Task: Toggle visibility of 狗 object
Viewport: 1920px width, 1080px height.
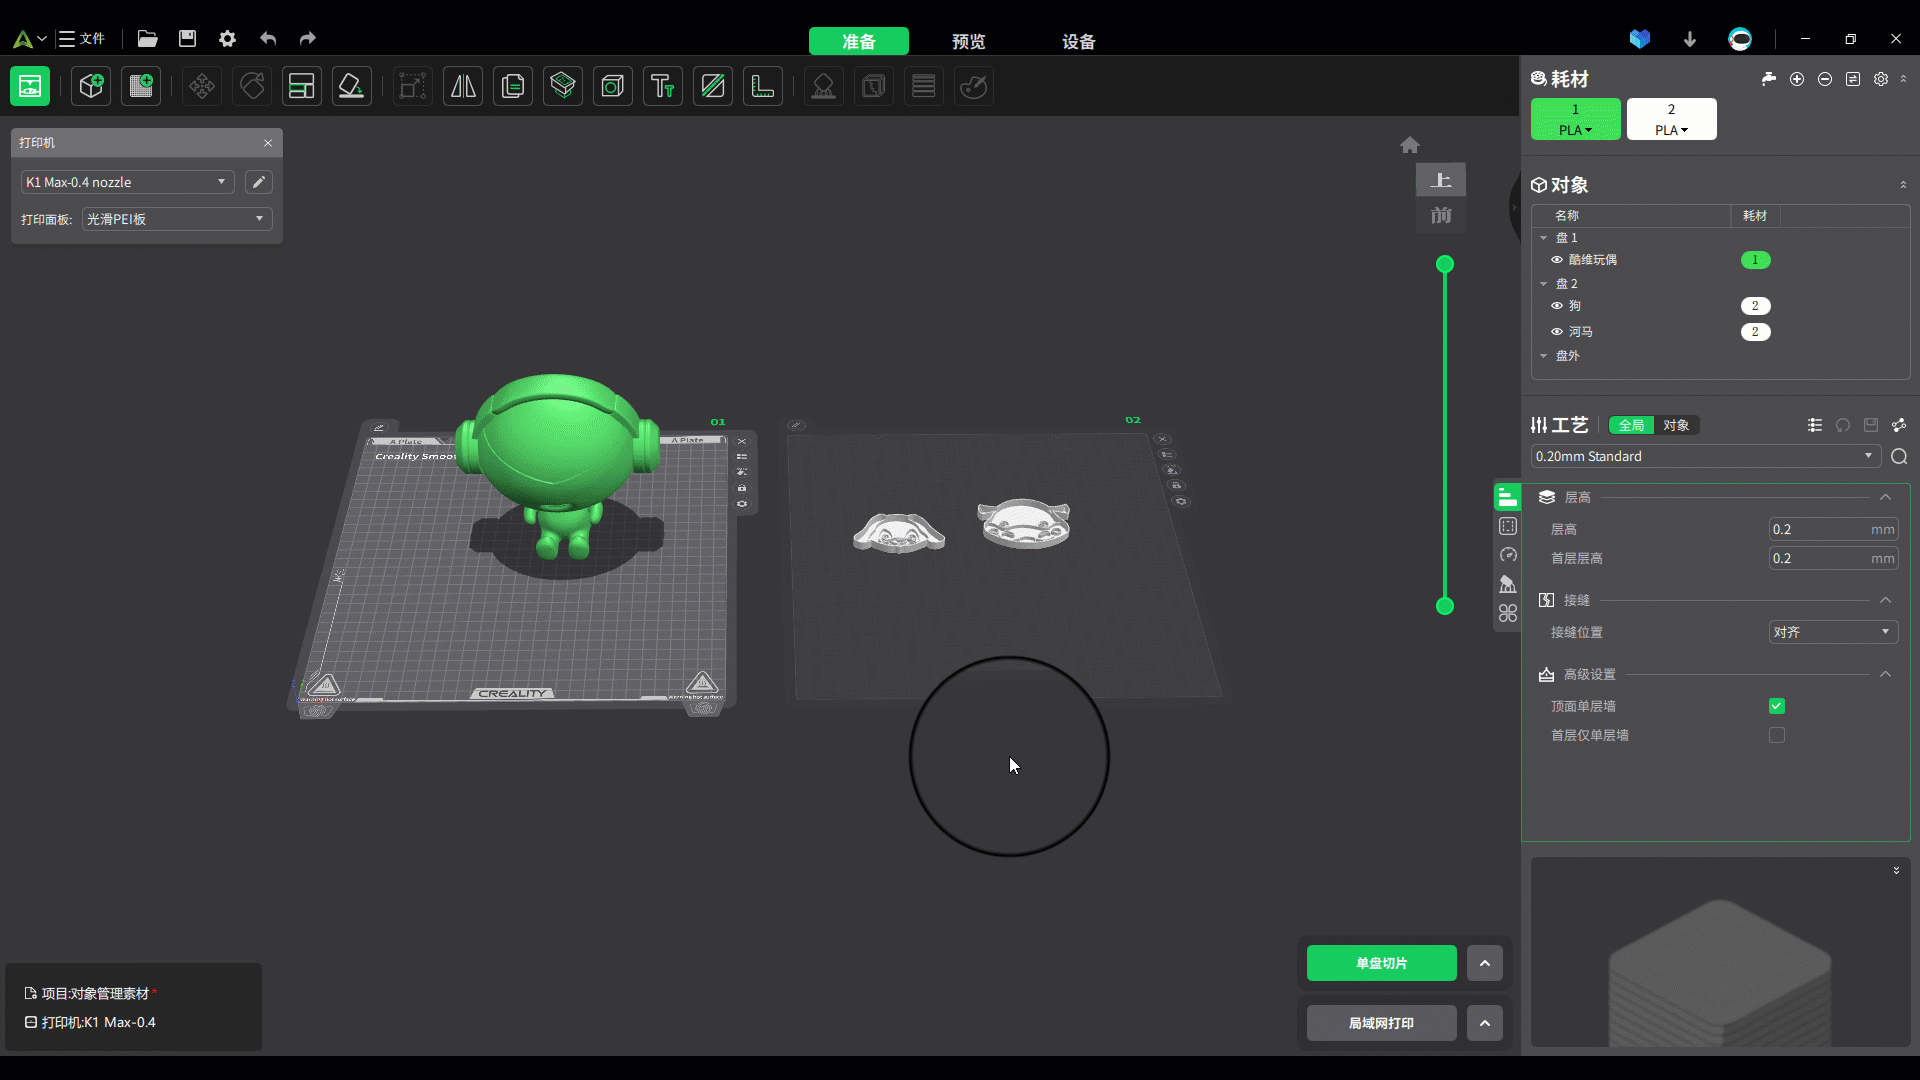Action: click(1556, 306)
